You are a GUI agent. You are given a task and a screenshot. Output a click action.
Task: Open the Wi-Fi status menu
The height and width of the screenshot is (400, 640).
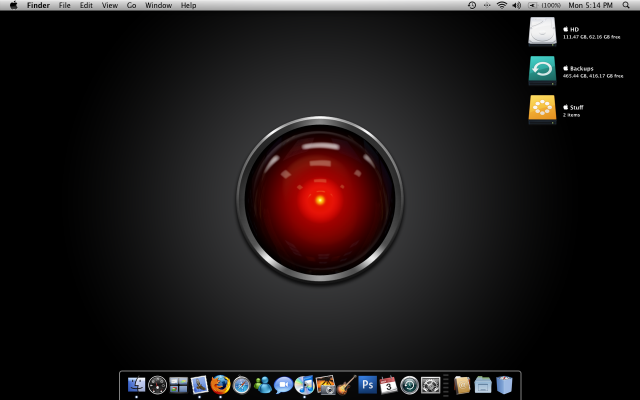point(502,5)
